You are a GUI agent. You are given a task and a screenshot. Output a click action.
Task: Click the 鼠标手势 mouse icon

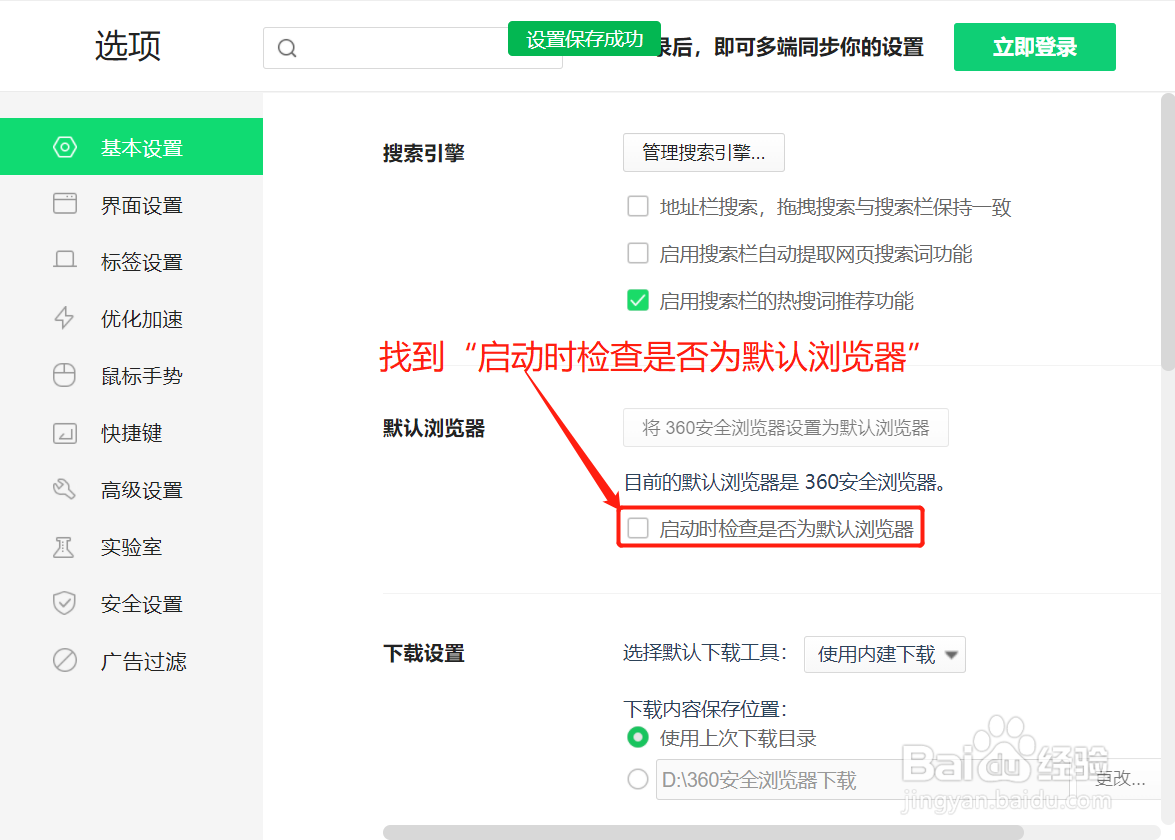64,375
